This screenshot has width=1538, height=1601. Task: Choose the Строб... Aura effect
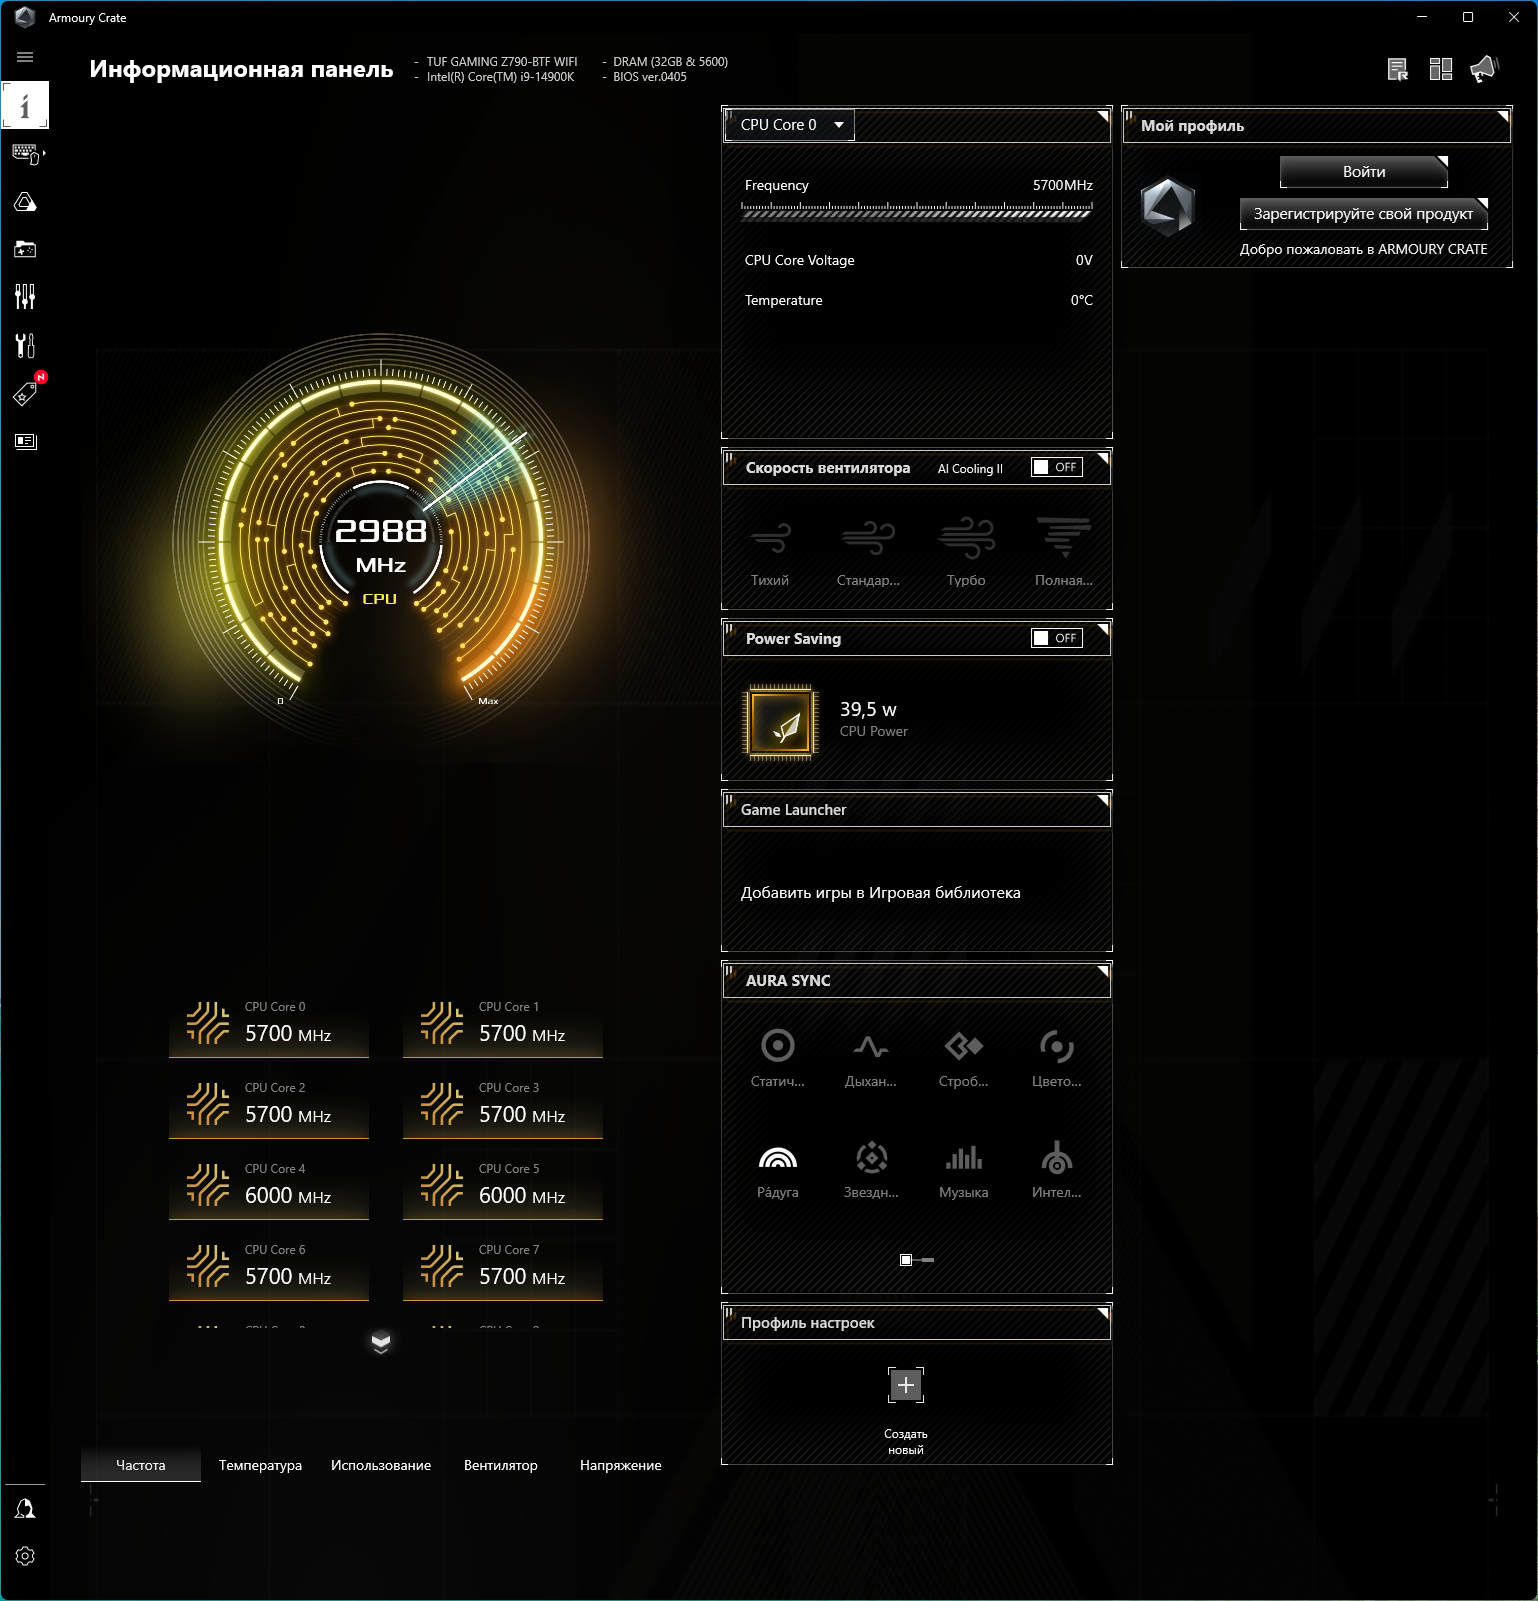tap(964, 1058)
